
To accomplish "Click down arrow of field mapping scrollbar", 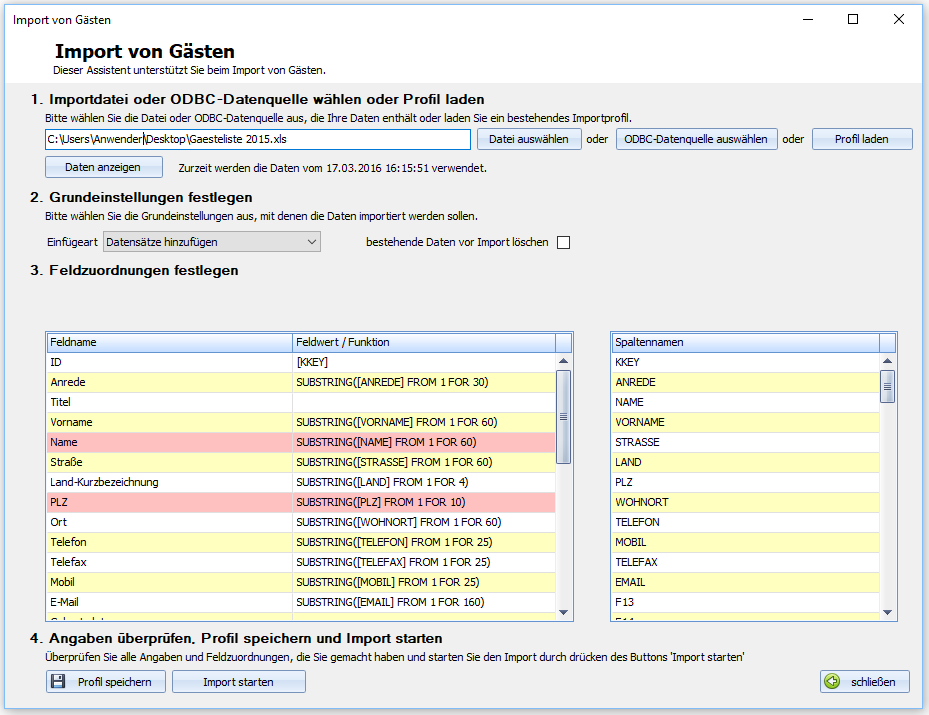I will point(563,613).
